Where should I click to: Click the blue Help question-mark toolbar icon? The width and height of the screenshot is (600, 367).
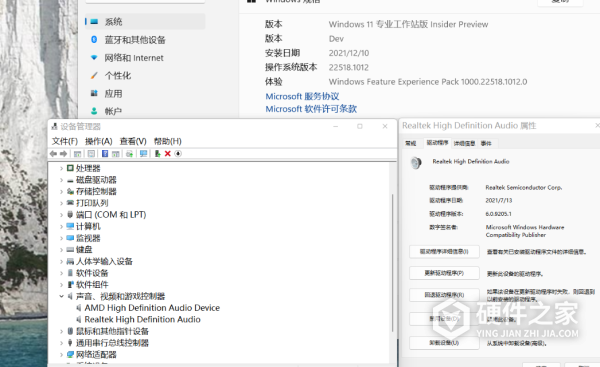point(105,153)
